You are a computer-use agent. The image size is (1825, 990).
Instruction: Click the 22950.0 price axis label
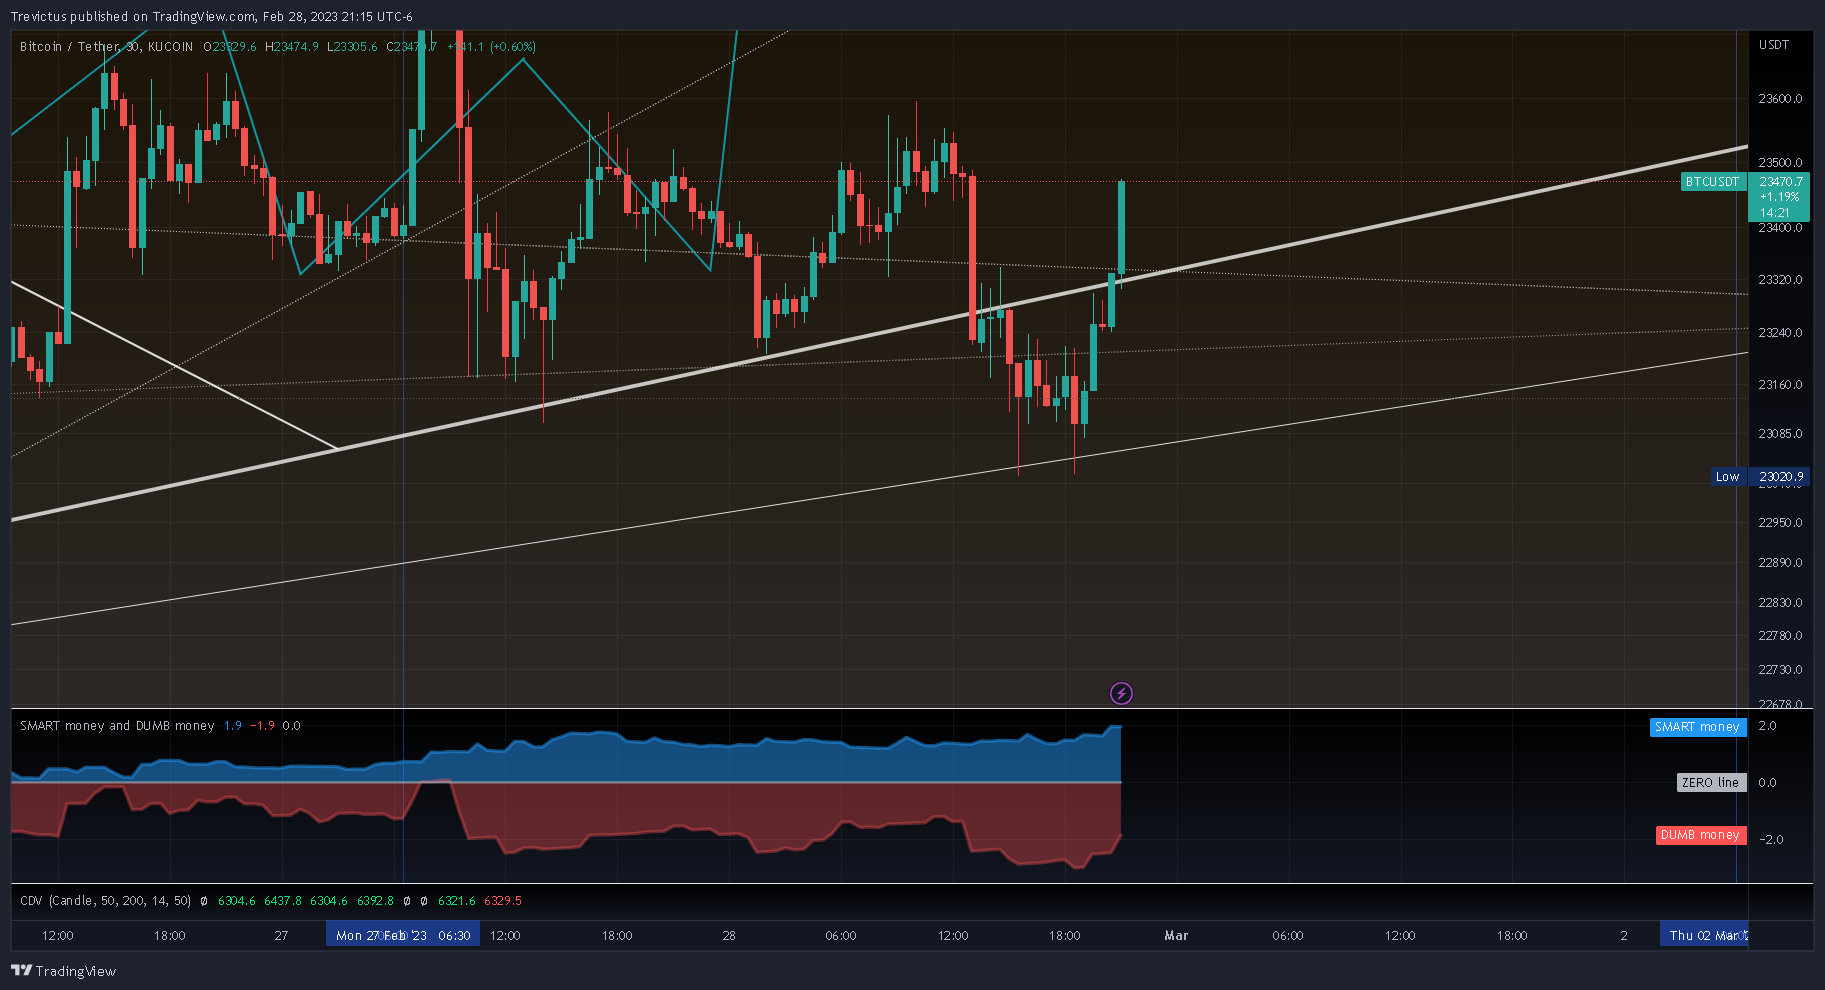point(1780,523)
